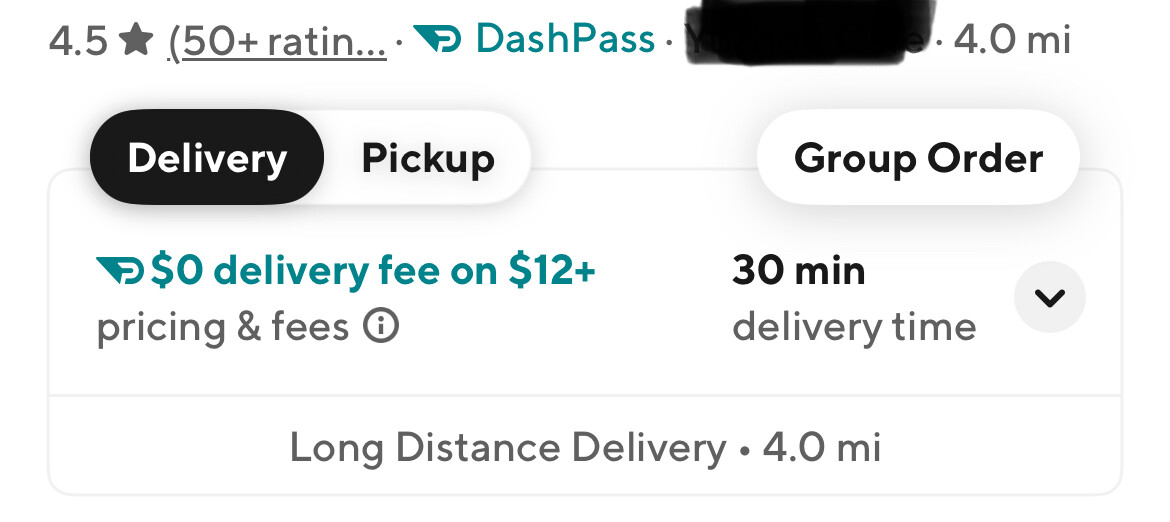Image resolution: width=1170 pixels, height=522 pixels.
Task: Tap the "pricing & fees" label
Action: pos(222,327)
